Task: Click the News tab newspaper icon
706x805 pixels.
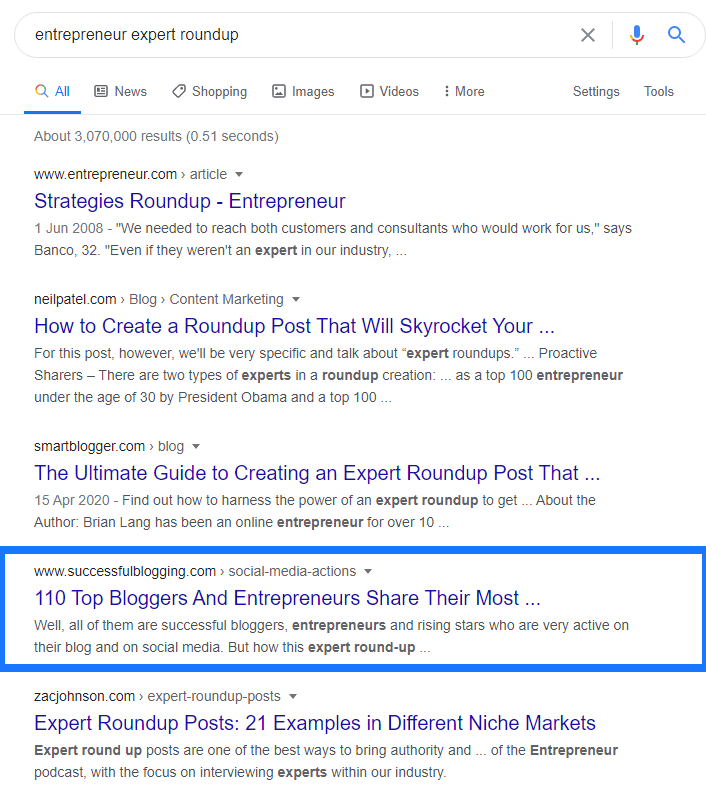Action: [101, 91]
